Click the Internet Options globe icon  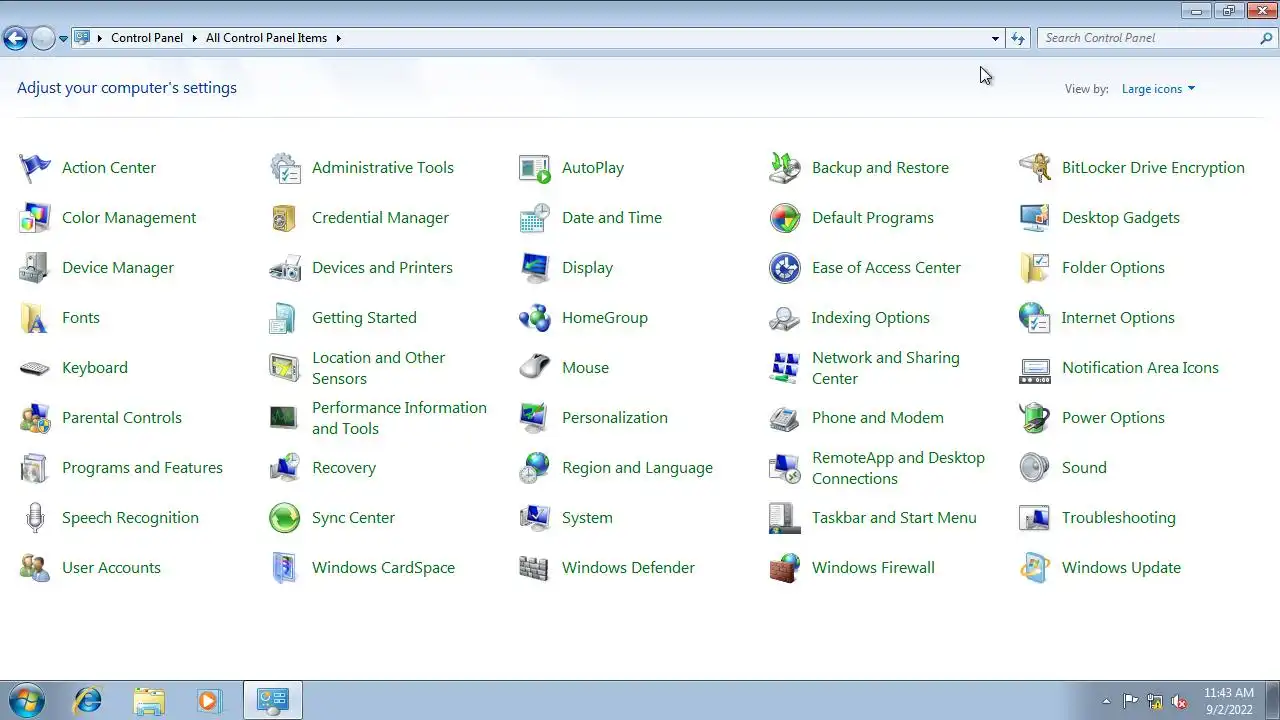tap(1035, 318)
